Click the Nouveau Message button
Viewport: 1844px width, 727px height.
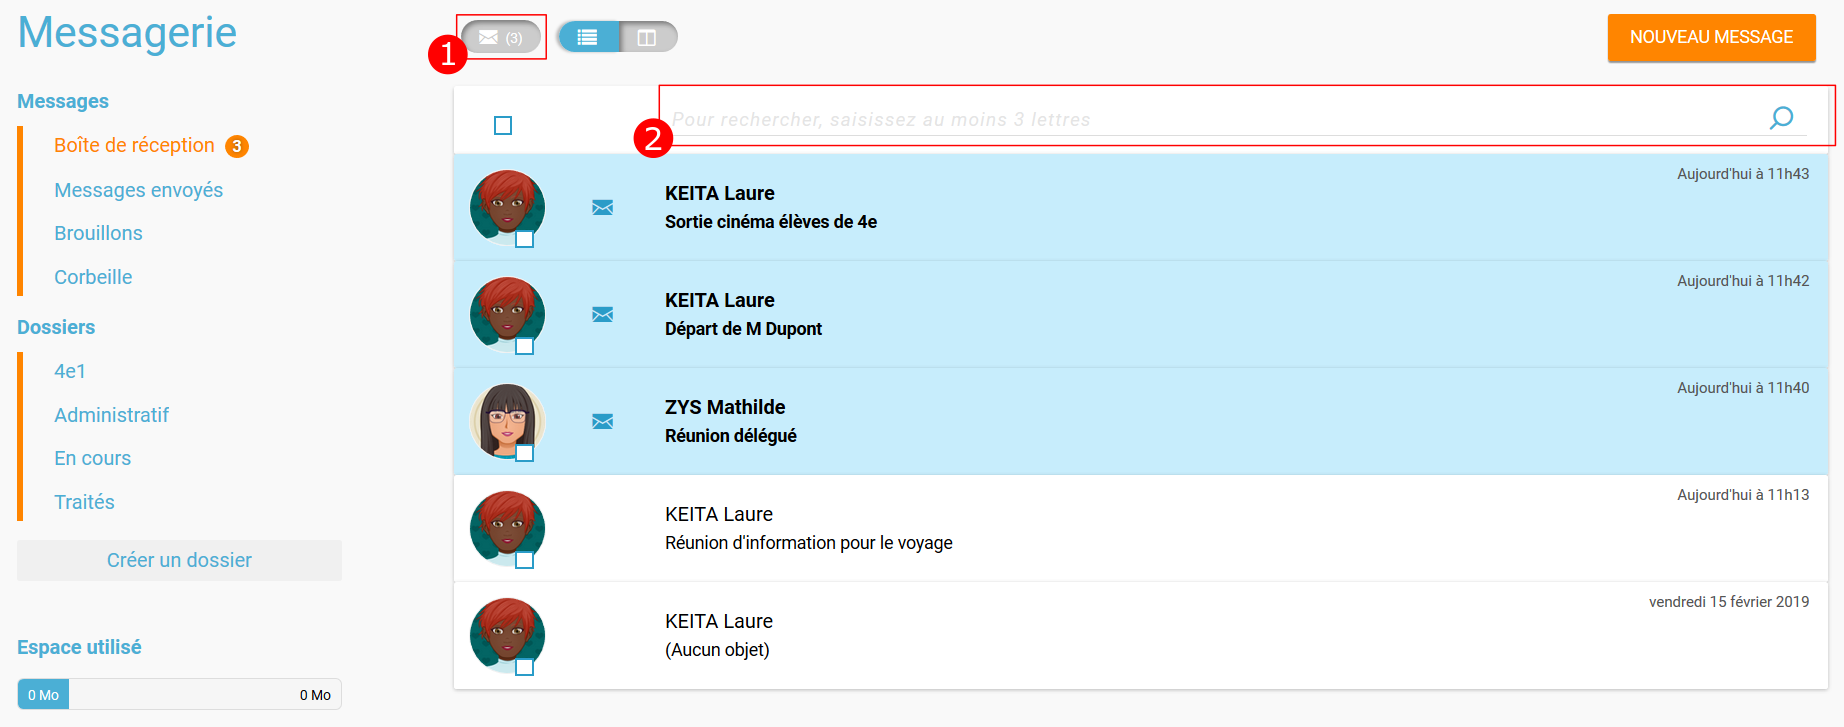click(1711, 37)
